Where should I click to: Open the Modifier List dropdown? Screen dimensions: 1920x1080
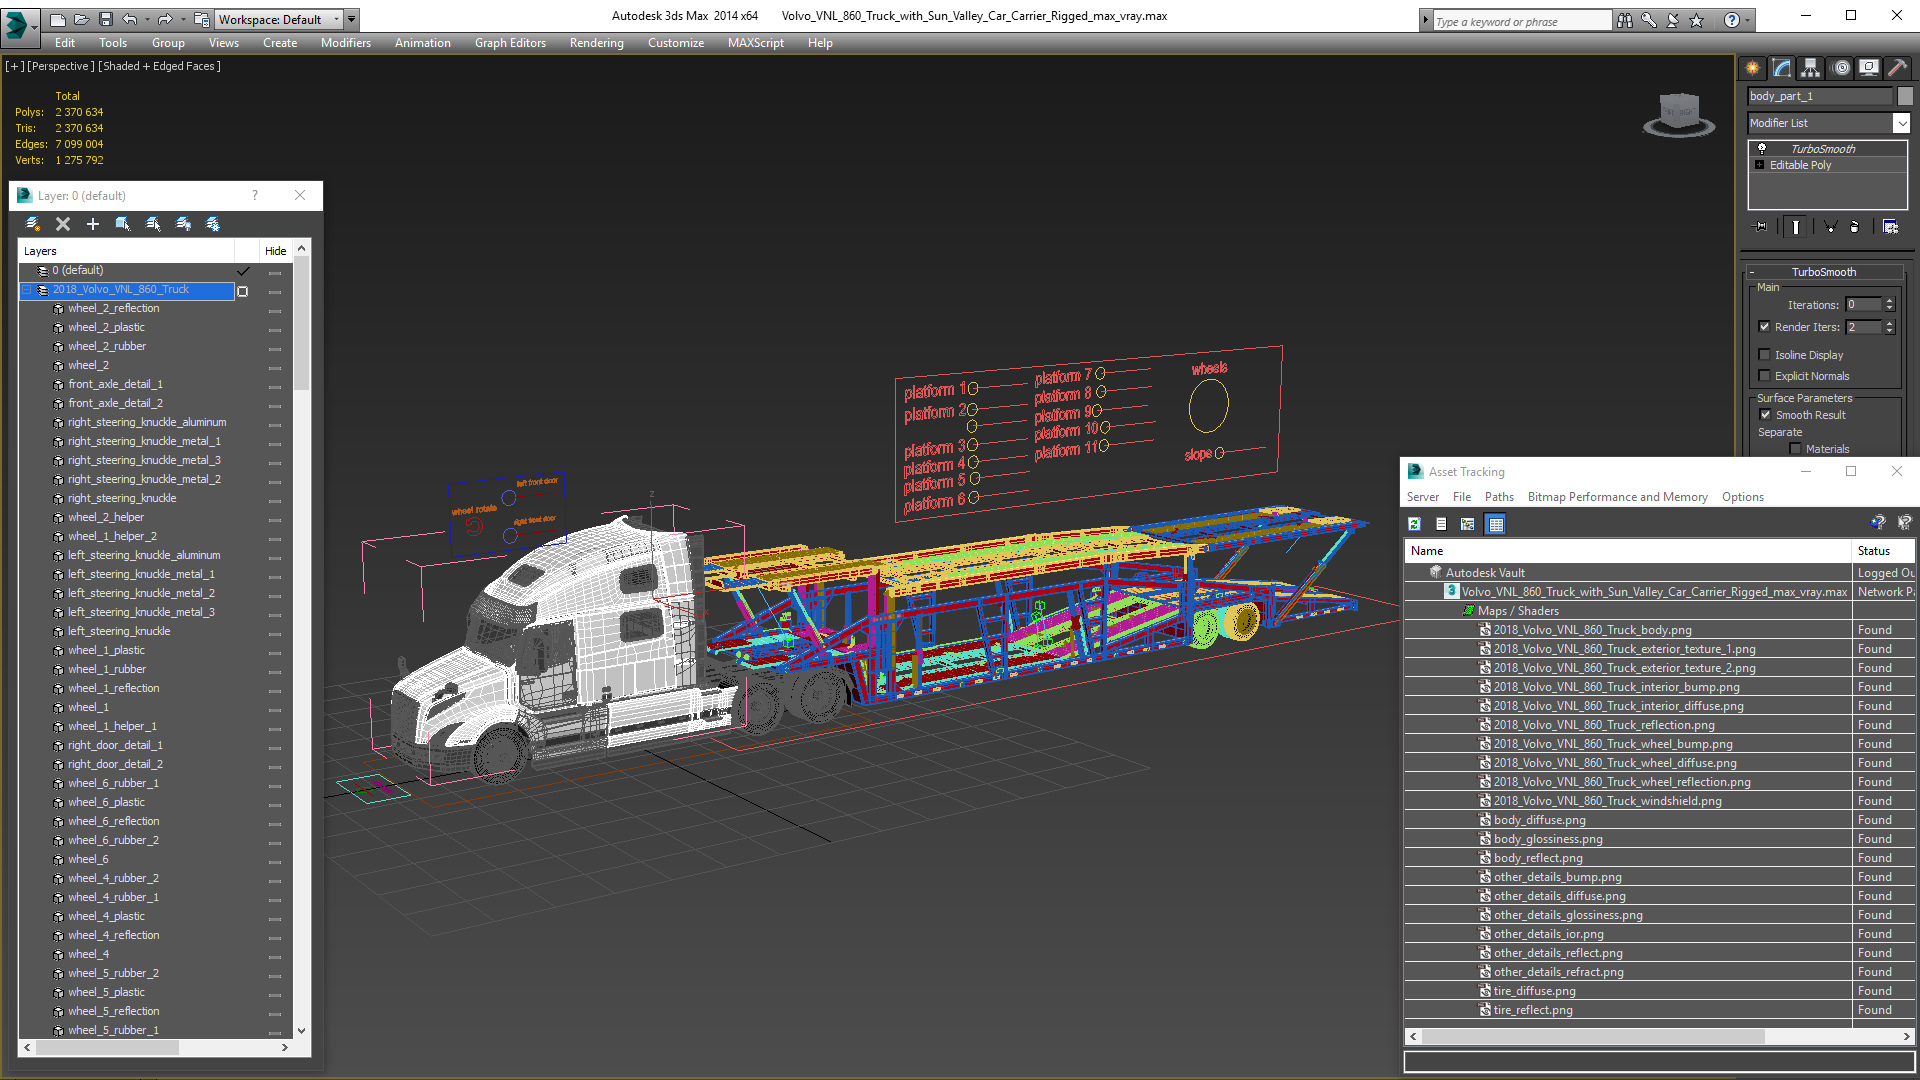point(1829,123)
